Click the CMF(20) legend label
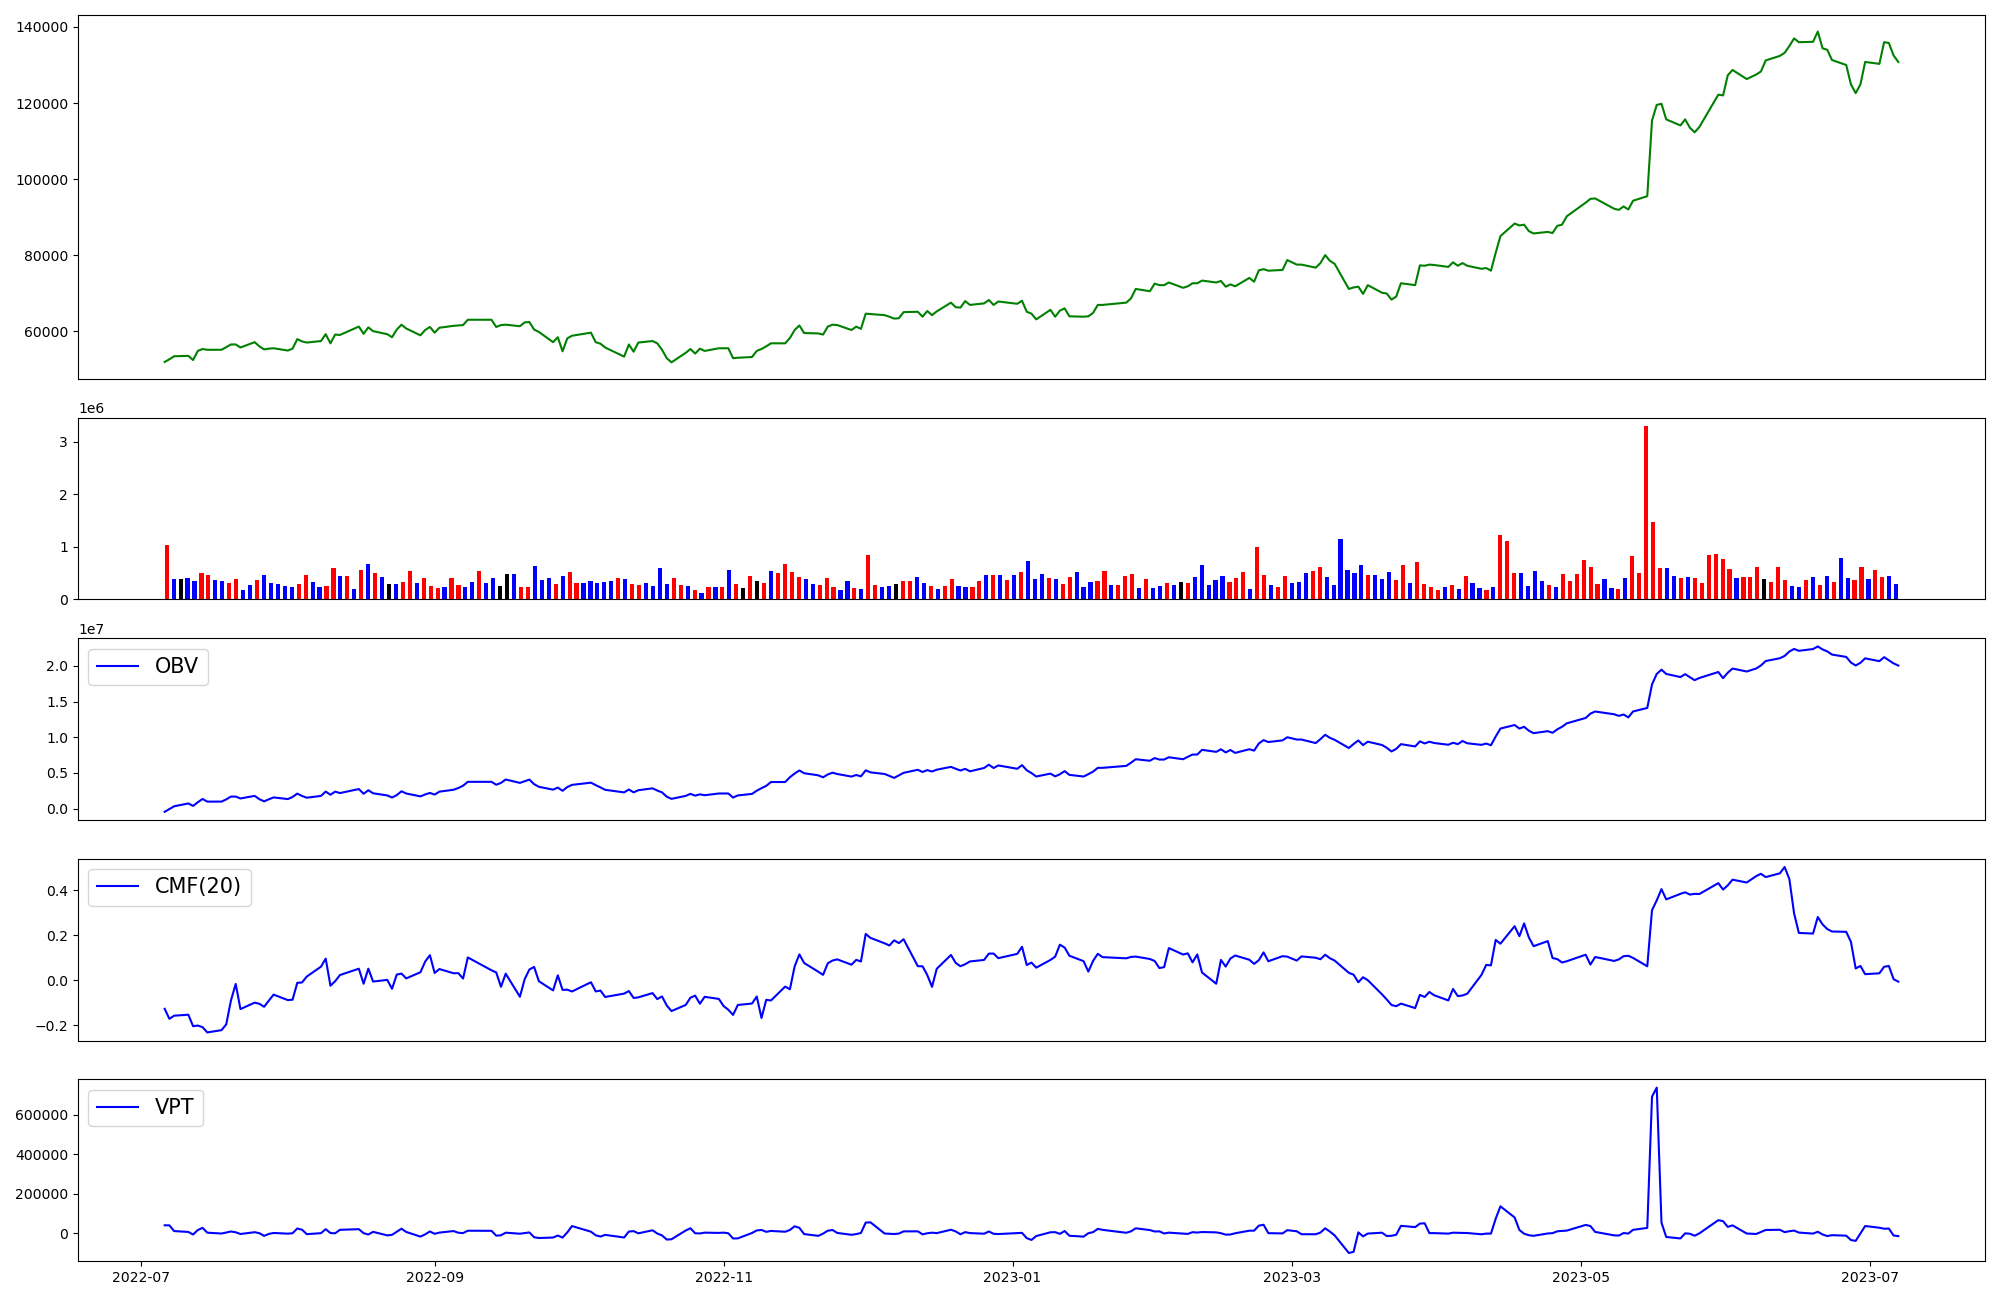 click(197, 886)
